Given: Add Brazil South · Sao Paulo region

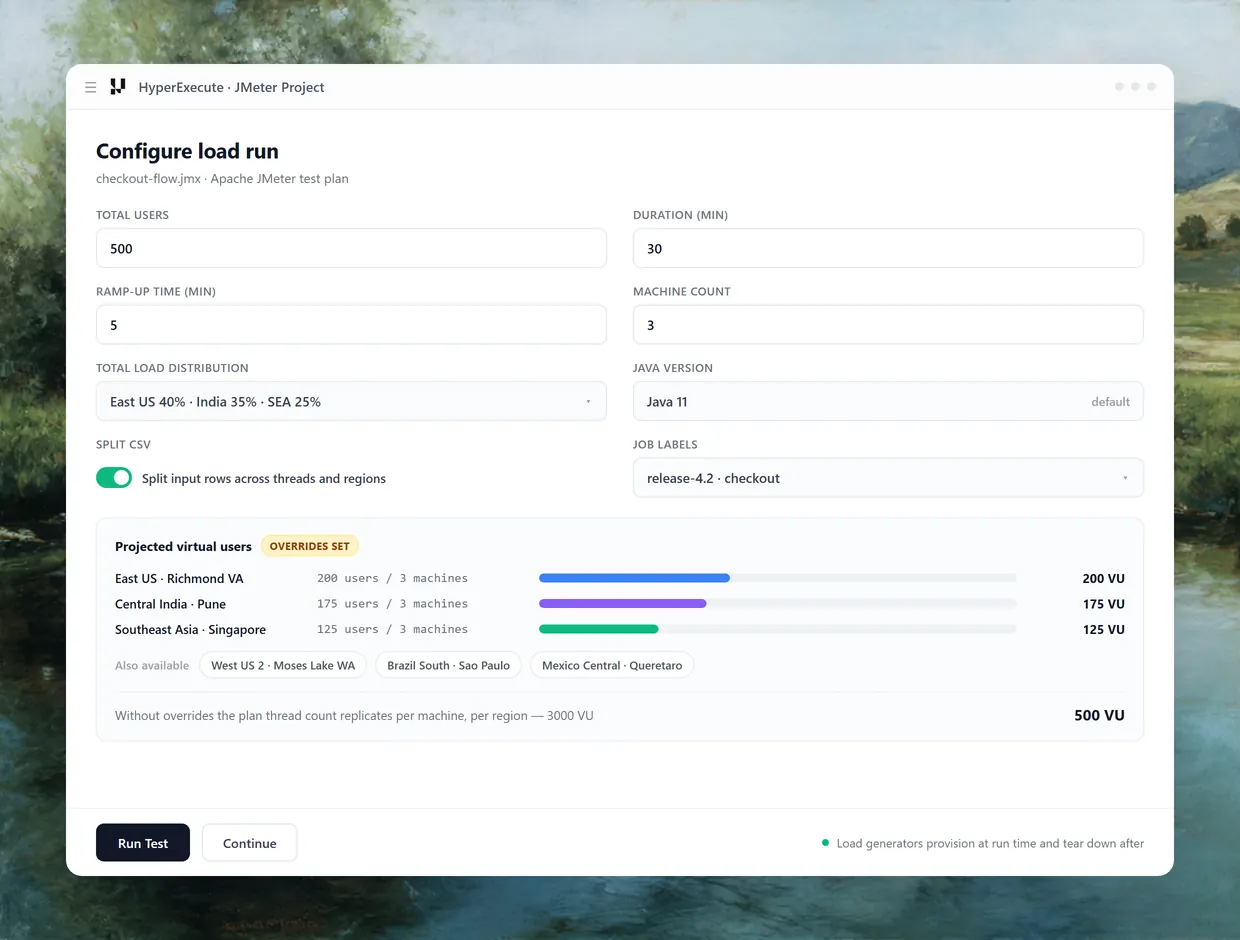Looking at the screenshot, I should point(448,665).
